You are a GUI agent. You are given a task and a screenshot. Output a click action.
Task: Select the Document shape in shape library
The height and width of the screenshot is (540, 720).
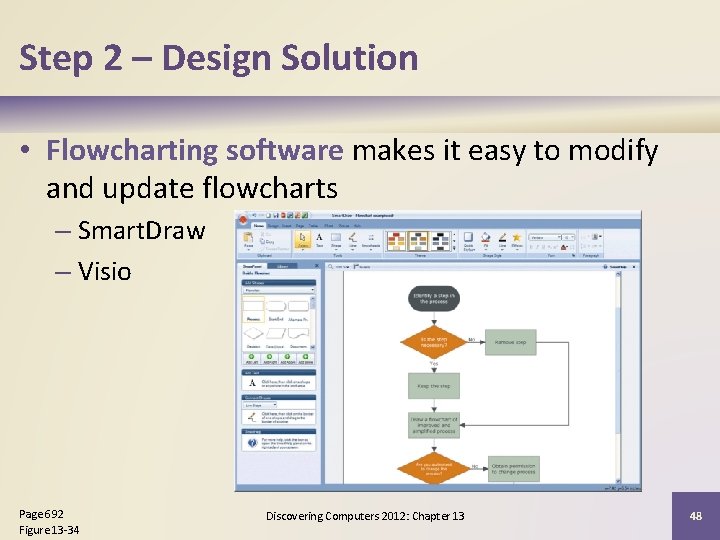298,336
